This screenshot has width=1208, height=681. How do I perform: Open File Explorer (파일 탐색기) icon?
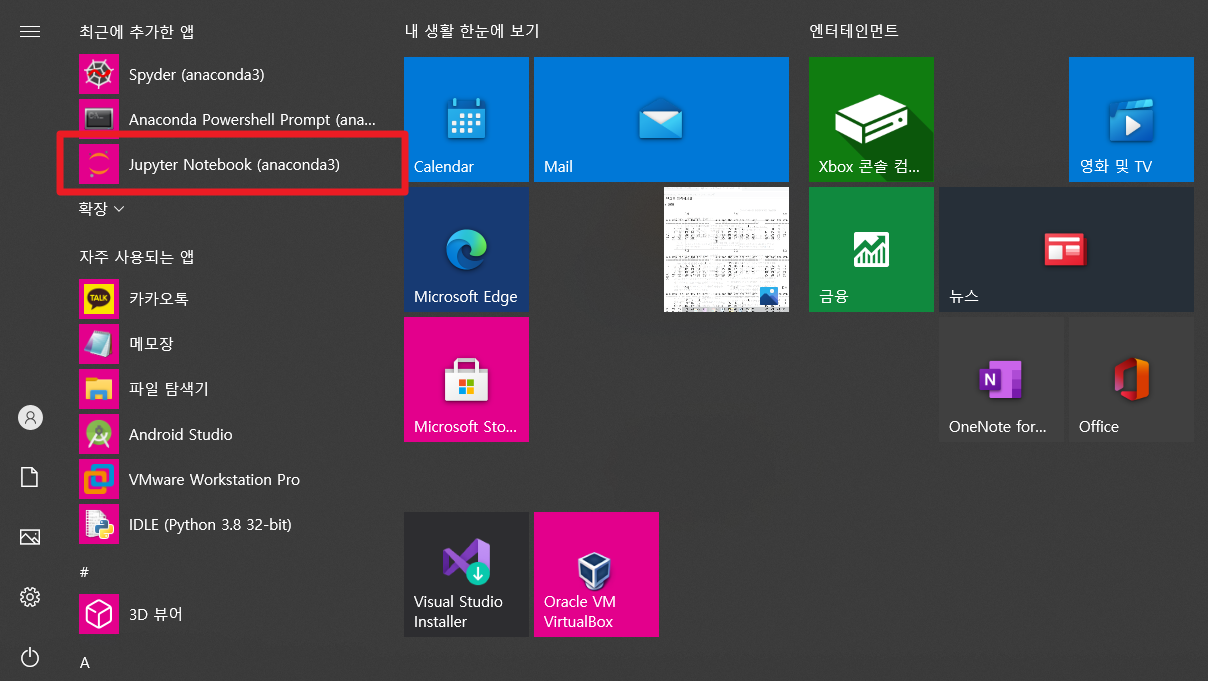tap(99, 388)
